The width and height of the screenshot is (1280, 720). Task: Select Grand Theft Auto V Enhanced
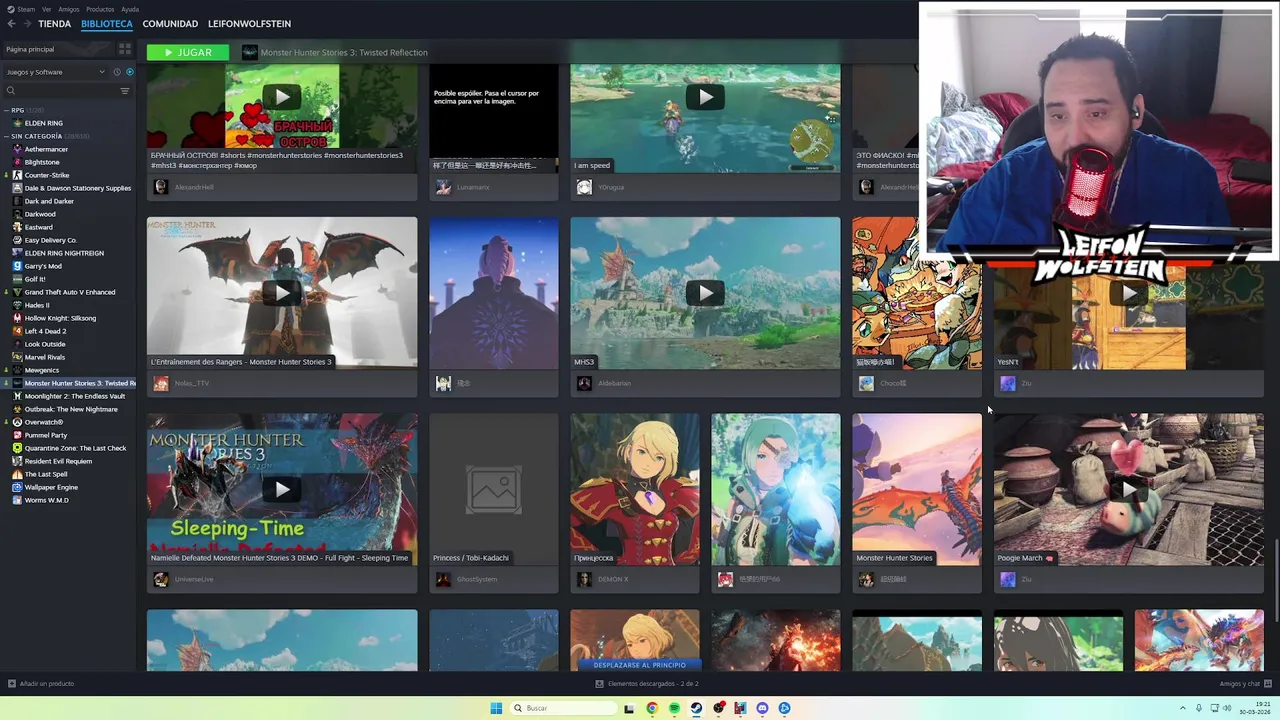click(x=68, y=292)
